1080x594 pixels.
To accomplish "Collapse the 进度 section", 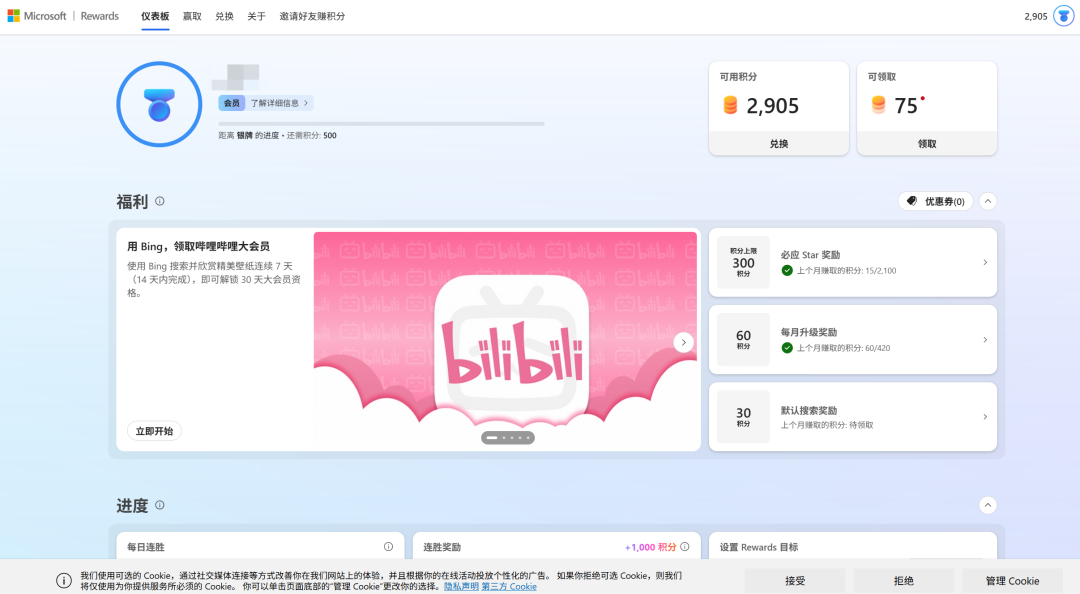I will (988, 505).
